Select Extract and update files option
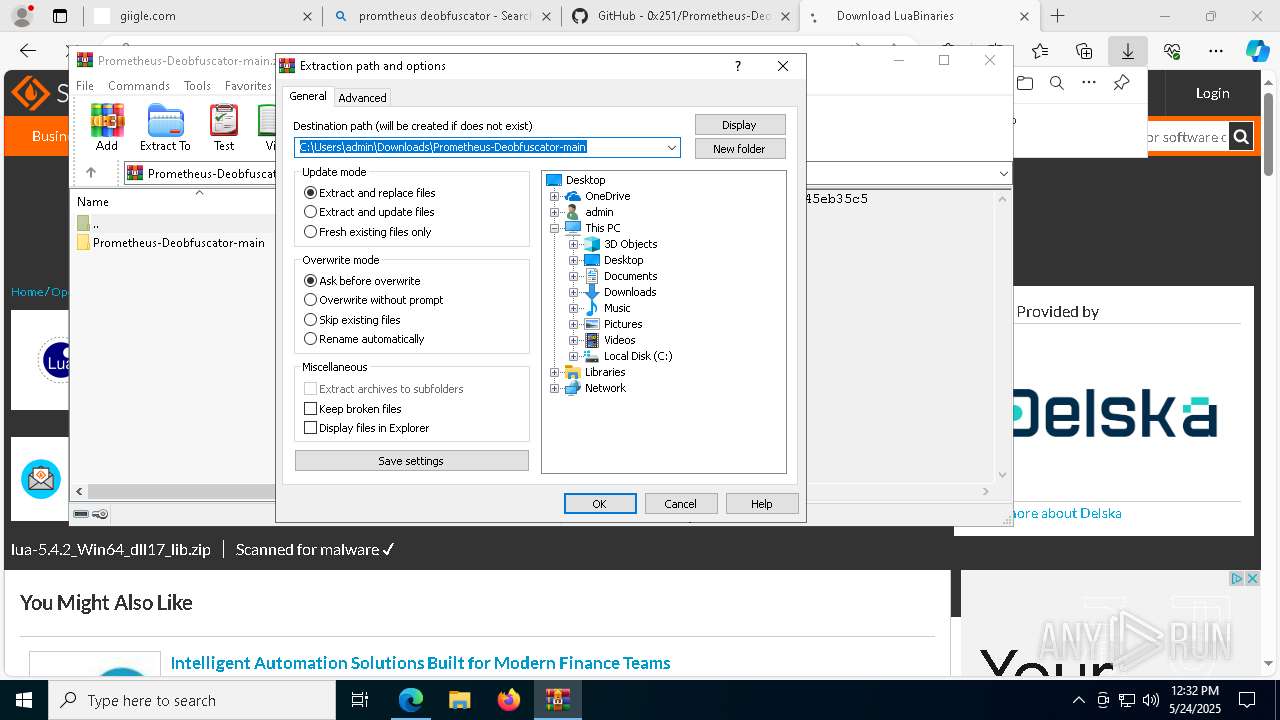Image resolution: width=1280 pixels, height=720 pixels. coord(369,212)
